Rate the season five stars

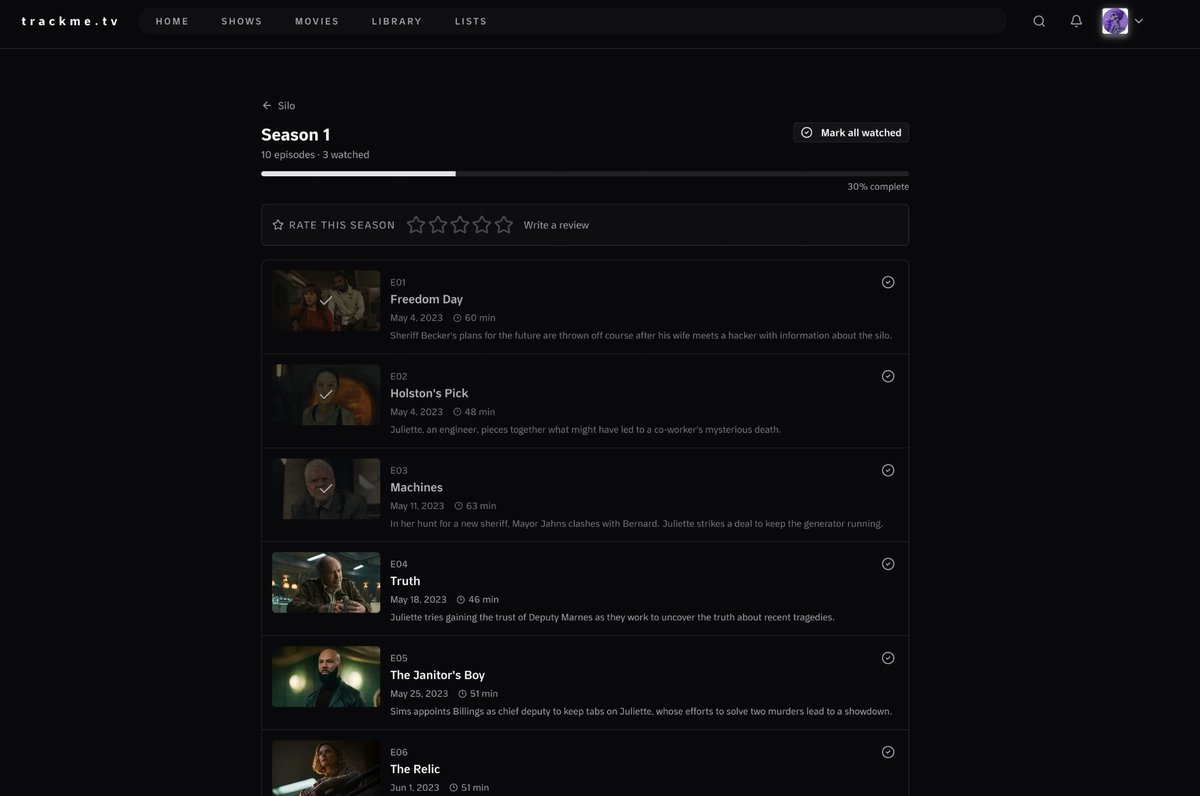coord(504,225)
